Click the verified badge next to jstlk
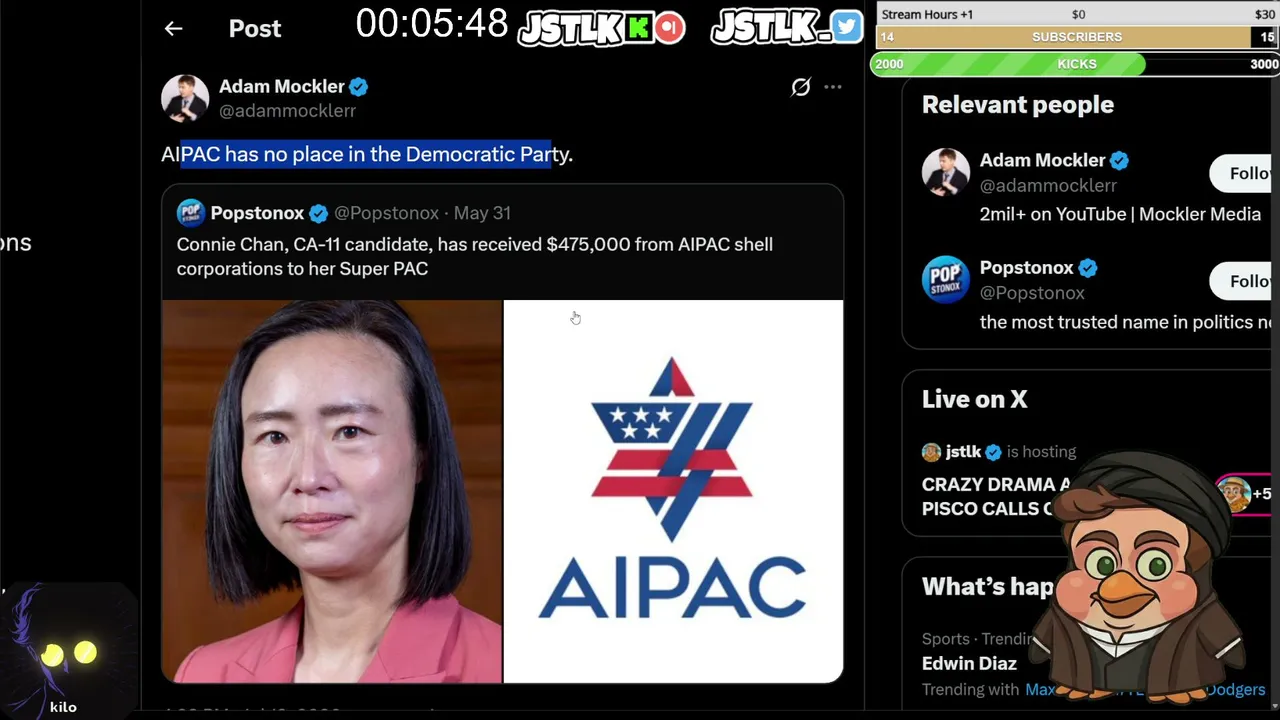This screenshot has height=720, width=1280. click(x=993, y=452)
